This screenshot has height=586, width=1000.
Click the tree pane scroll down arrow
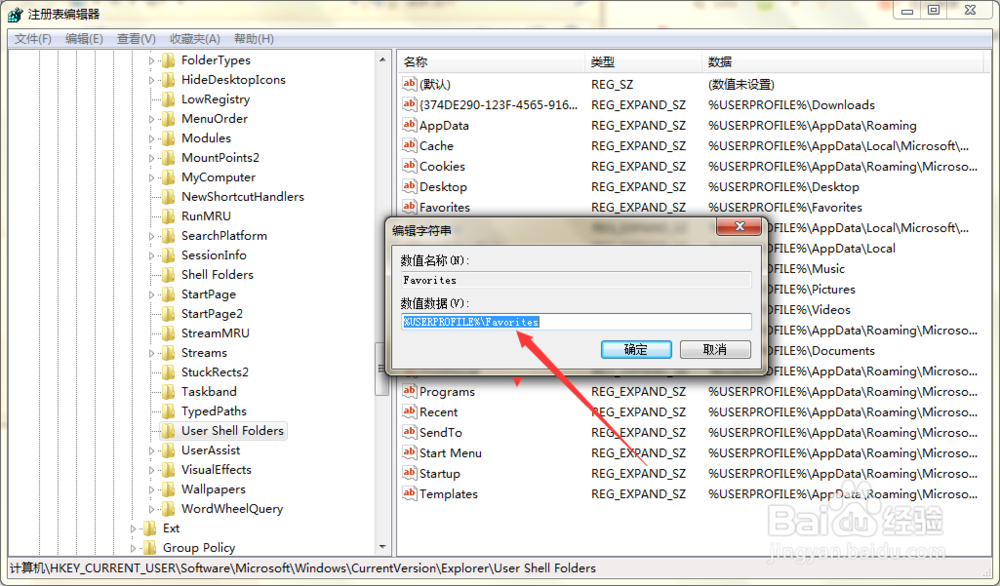382,546
